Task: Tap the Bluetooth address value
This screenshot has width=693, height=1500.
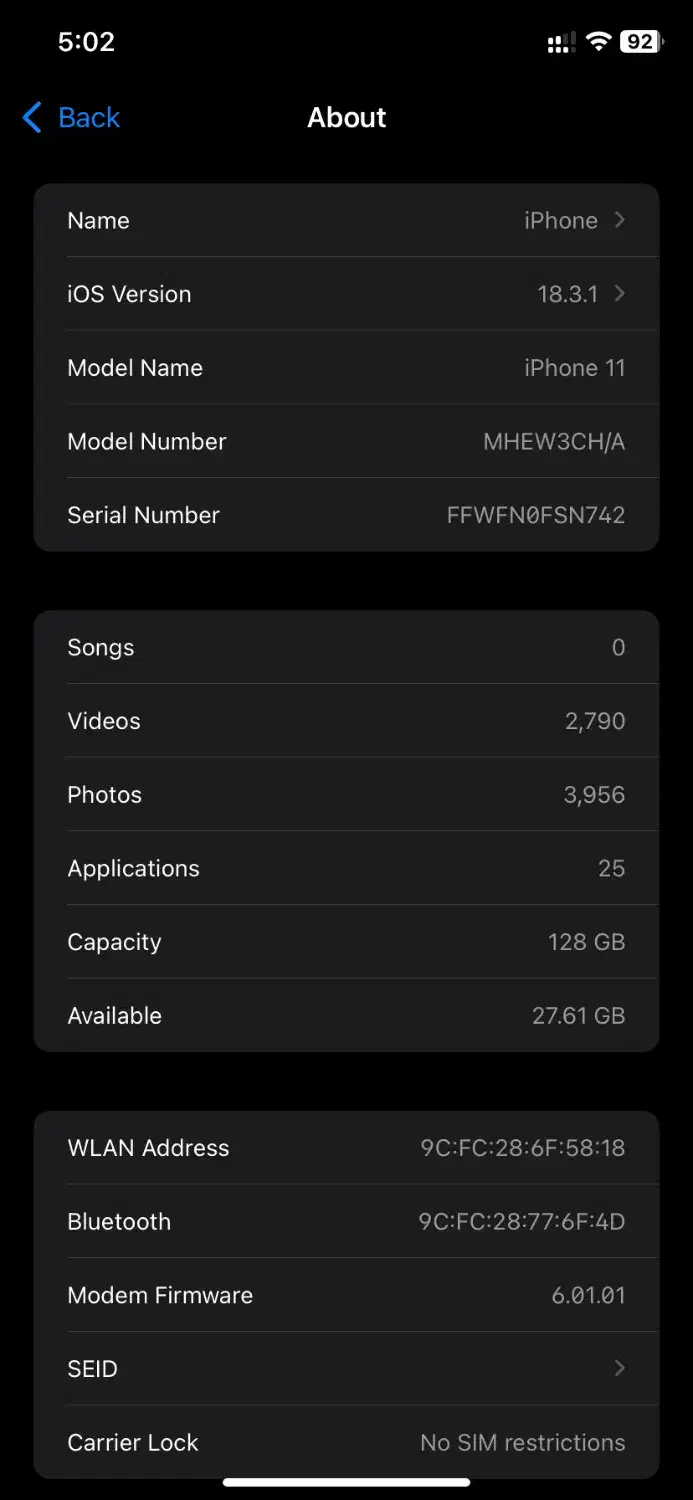Action: 521,1222
